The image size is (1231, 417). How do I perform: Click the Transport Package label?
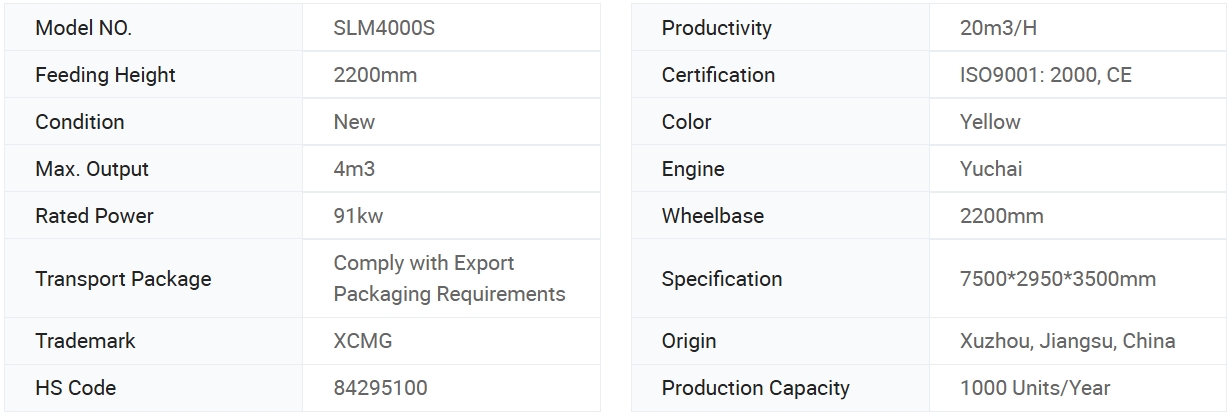[123, 279]
